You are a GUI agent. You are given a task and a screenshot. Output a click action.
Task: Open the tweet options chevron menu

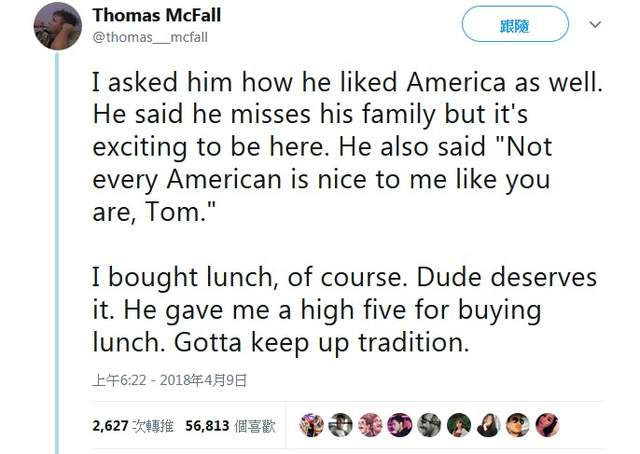coord(594,24)
